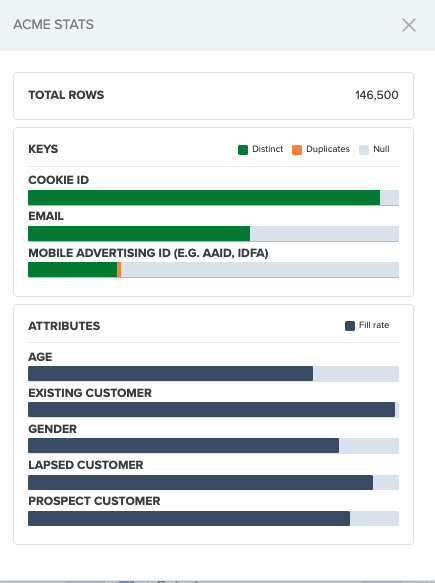The image size is (435, 583).
Task: Click the total rows value 146,500
Action: pos(377,95)
